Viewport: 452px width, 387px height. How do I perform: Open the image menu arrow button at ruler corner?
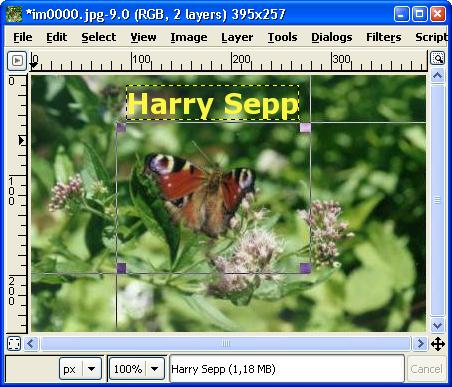click(17, 61)
